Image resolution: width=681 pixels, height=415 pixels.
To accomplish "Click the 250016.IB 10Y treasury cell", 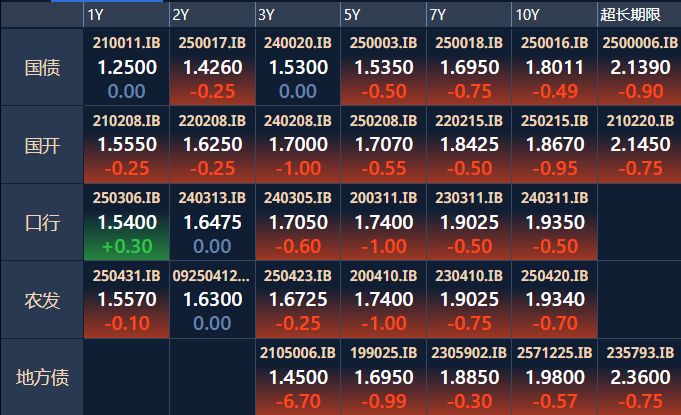I will tap(555, 67).
